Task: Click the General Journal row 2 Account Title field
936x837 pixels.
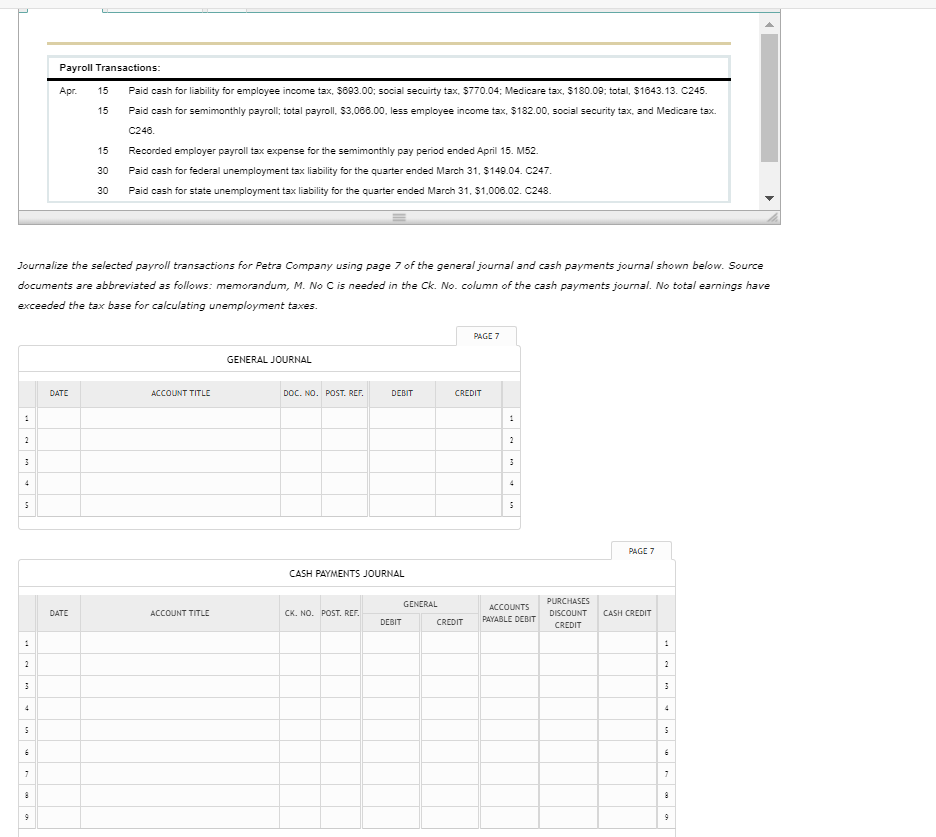Action: pos(180,440)
